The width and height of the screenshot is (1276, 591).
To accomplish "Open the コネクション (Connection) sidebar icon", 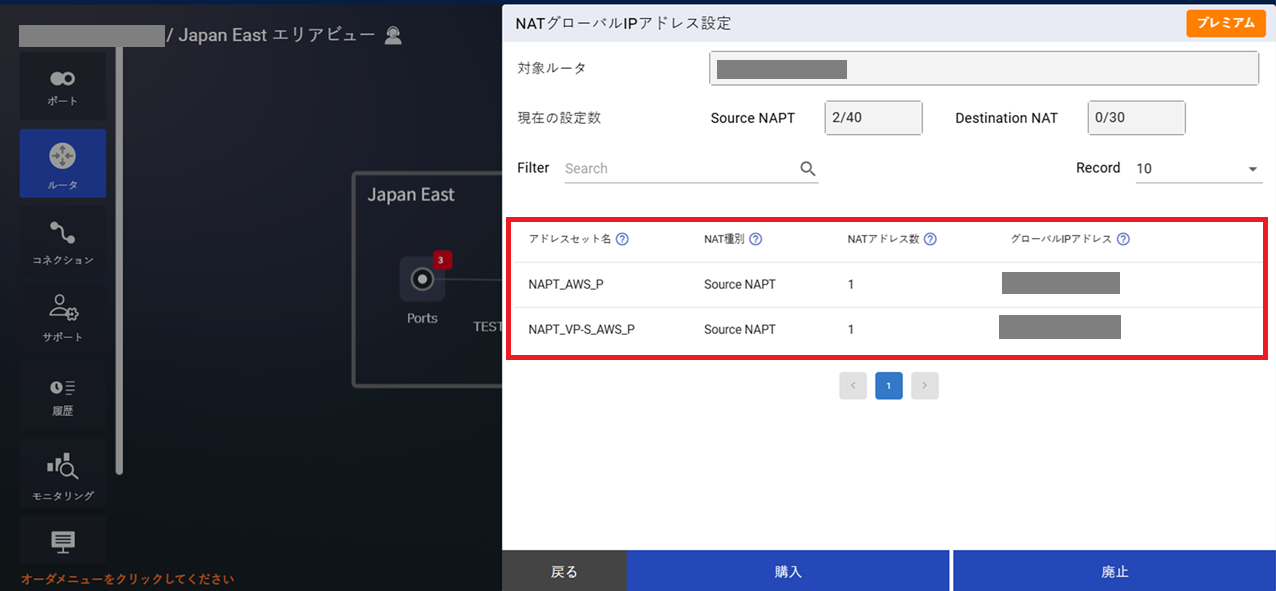I will click(62, 241).
